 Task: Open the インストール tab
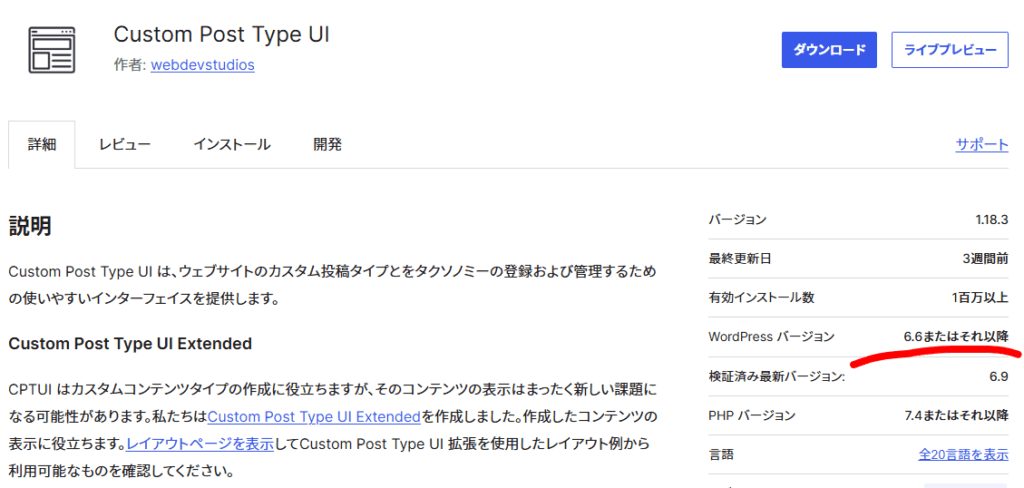point(232,144)
